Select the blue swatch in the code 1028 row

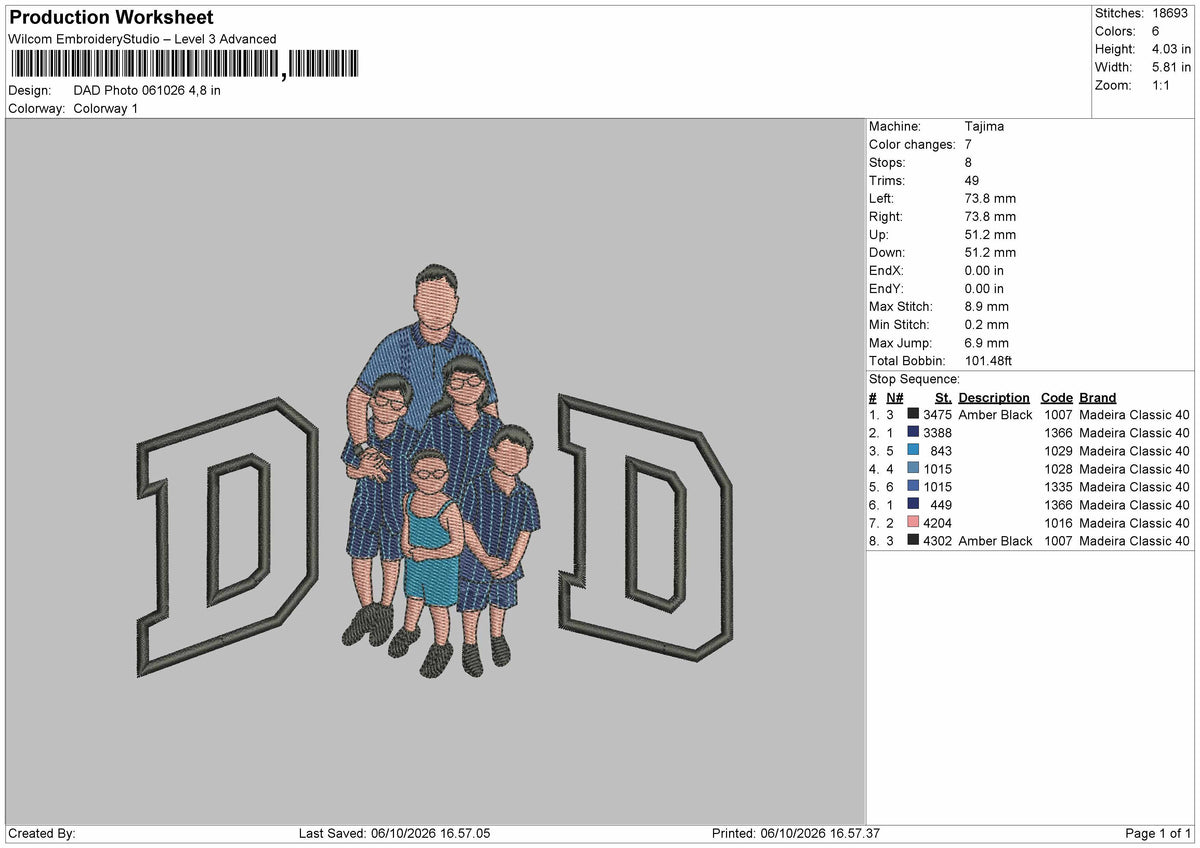click(913, 469)
